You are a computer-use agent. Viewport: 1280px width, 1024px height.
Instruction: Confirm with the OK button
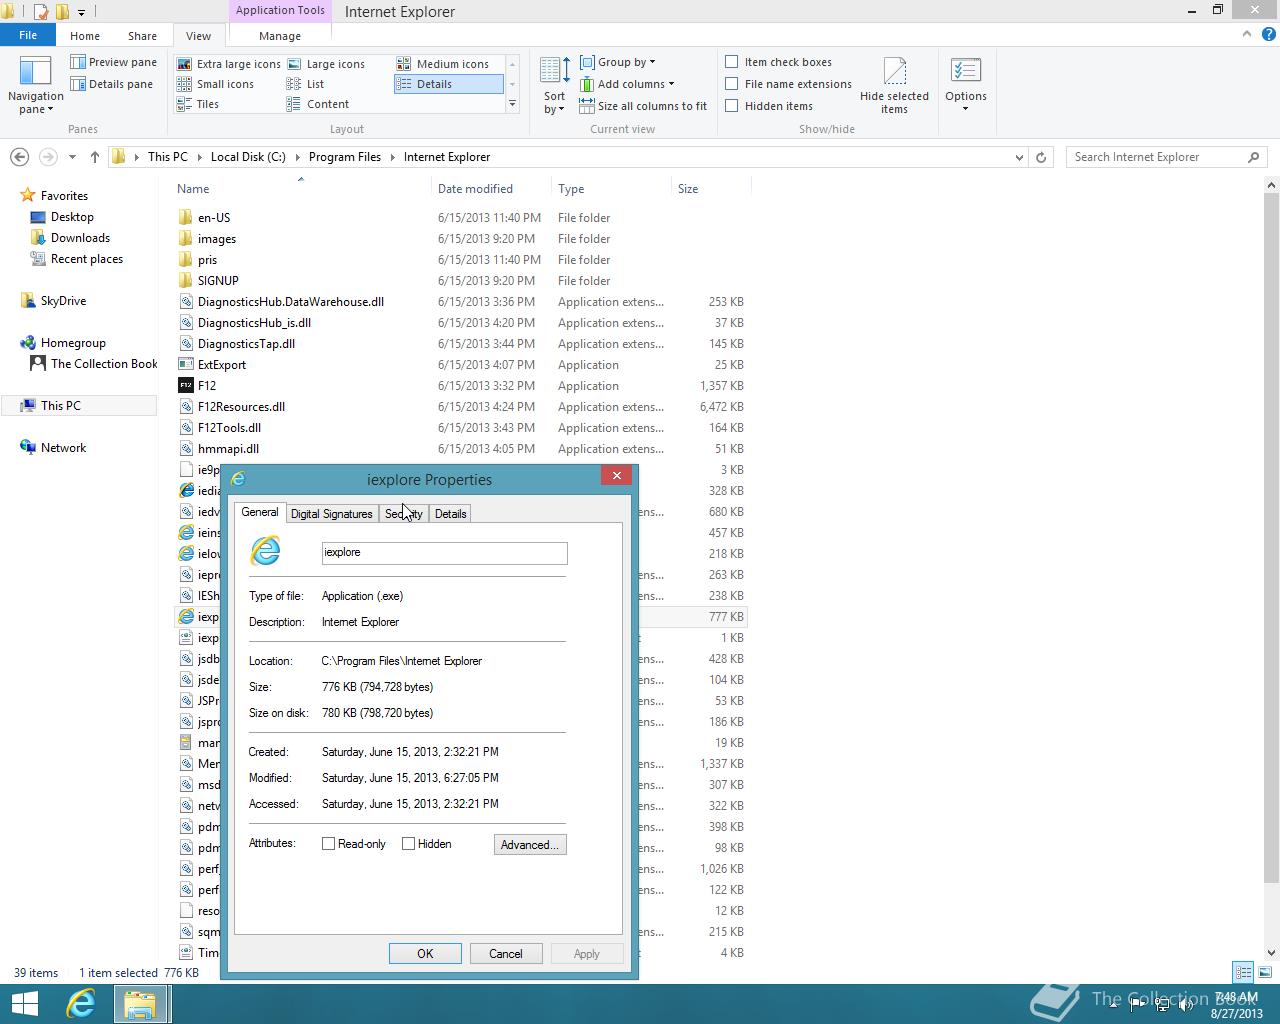[425, 954]
